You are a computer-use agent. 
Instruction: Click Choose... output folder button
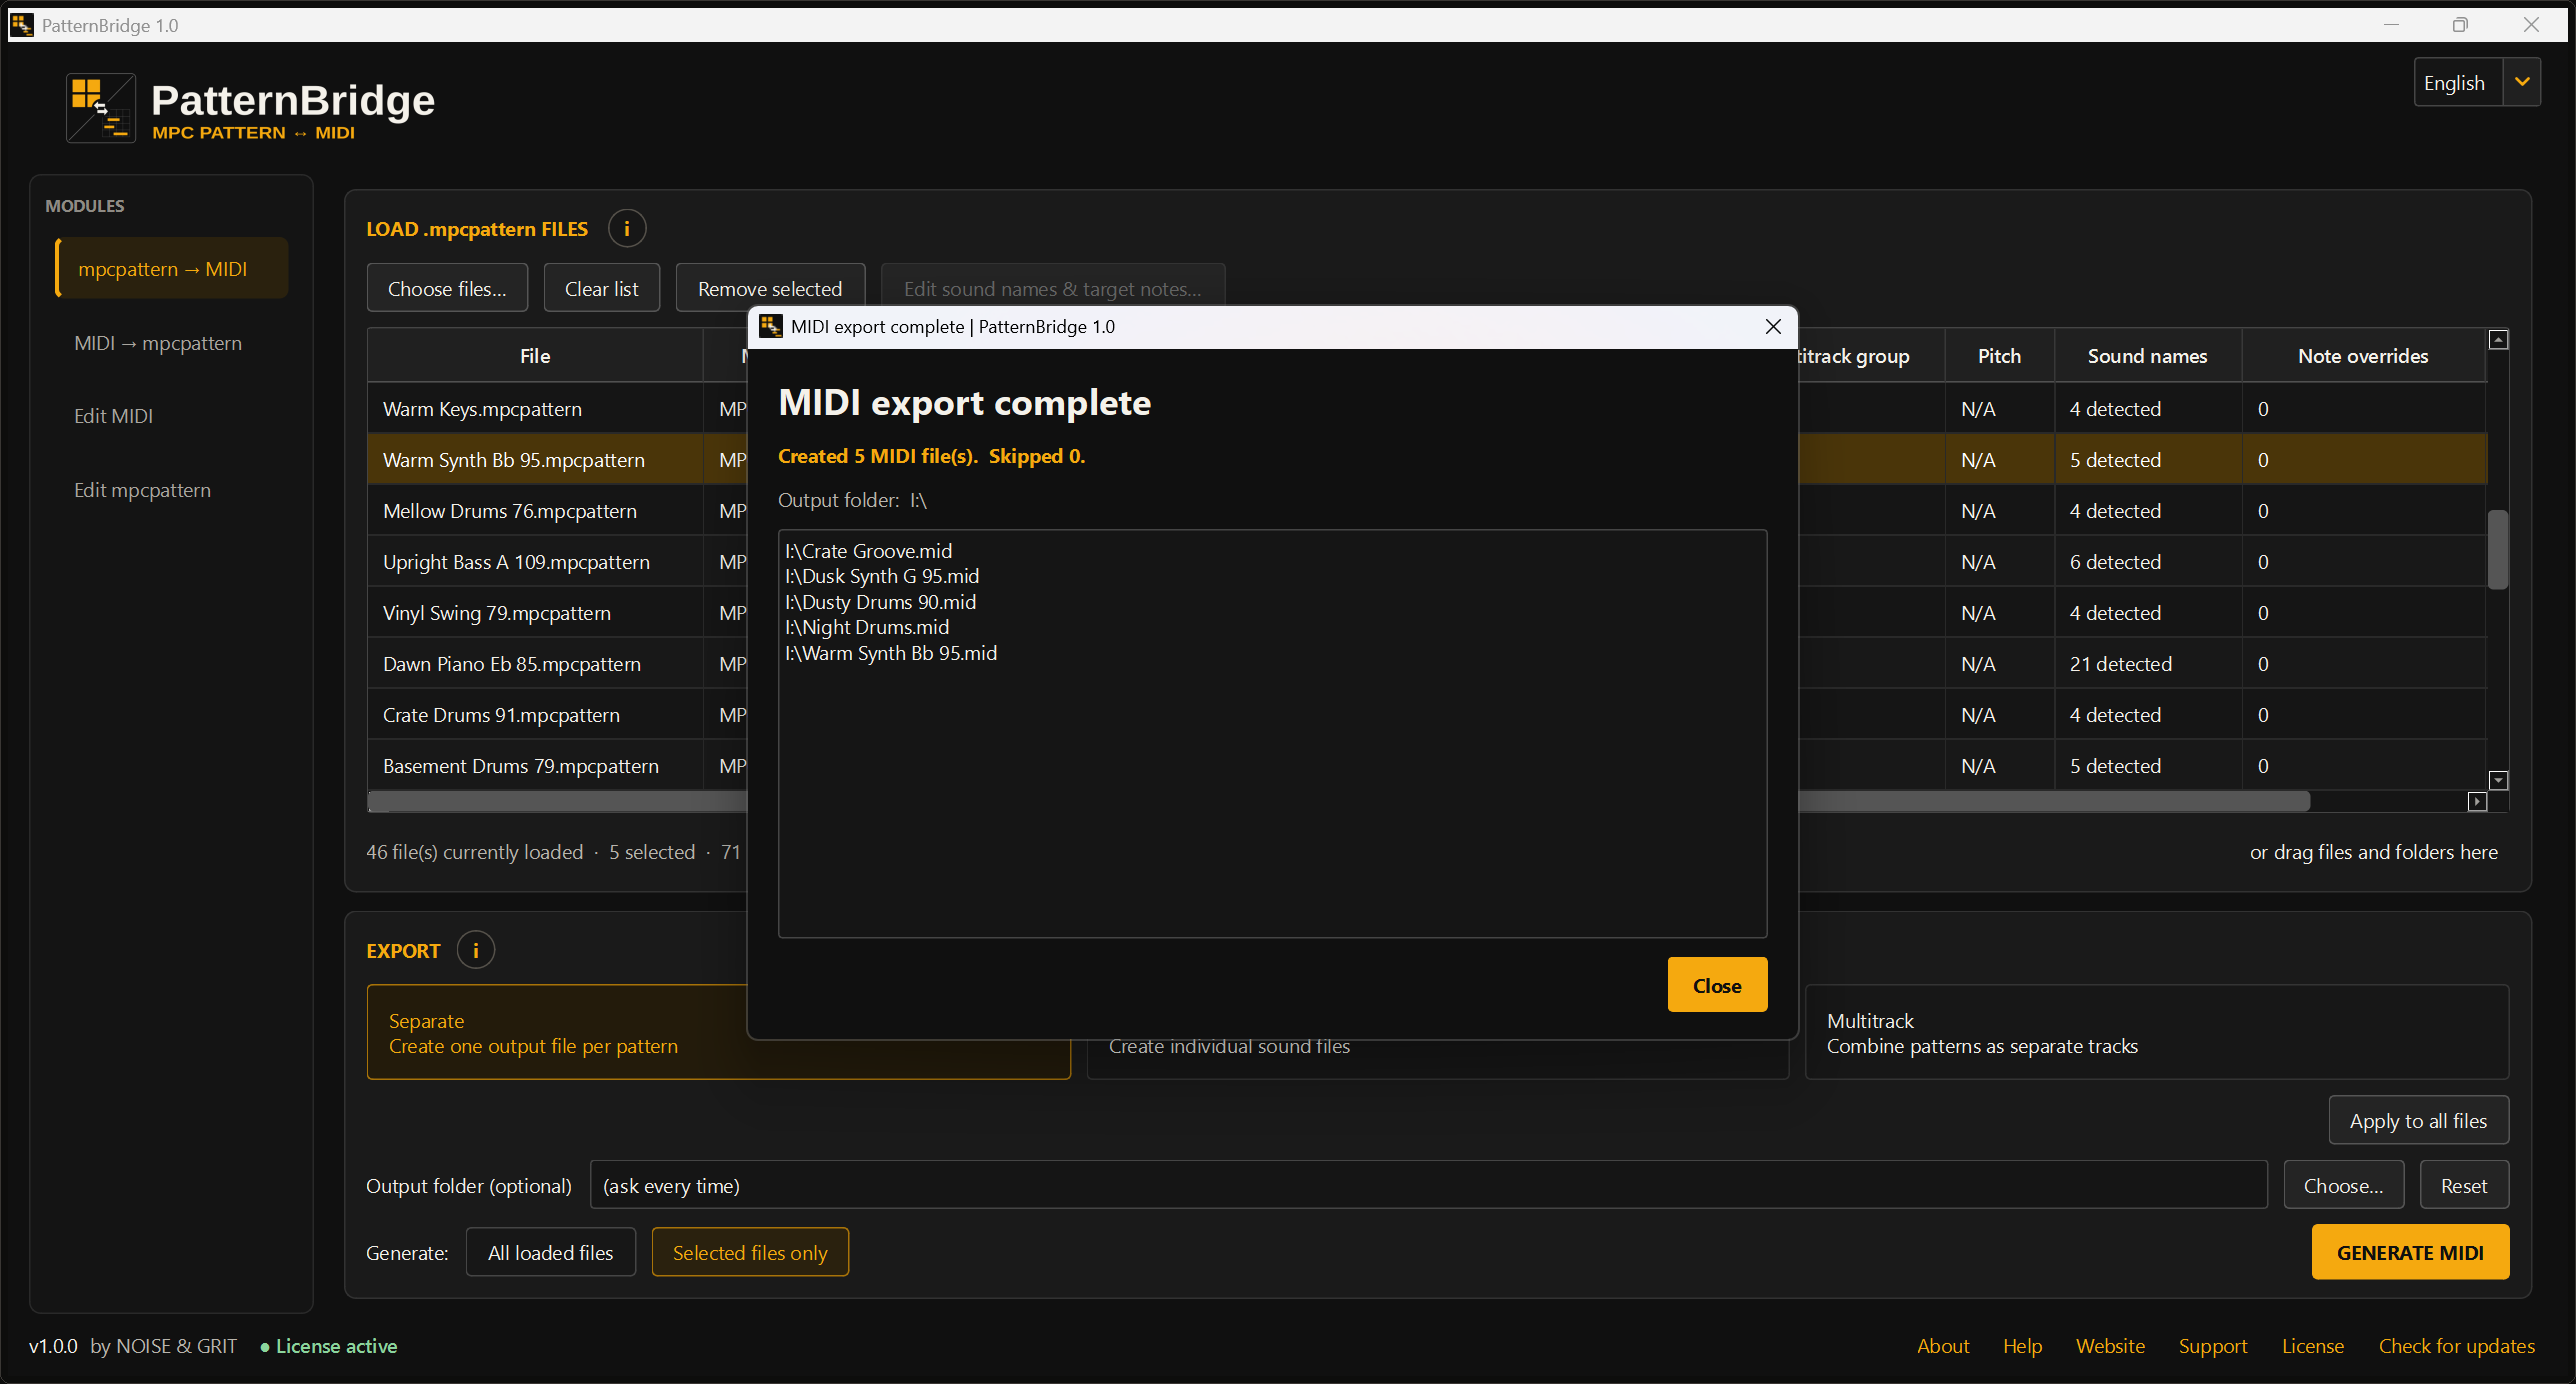tap(2343, 1185)
